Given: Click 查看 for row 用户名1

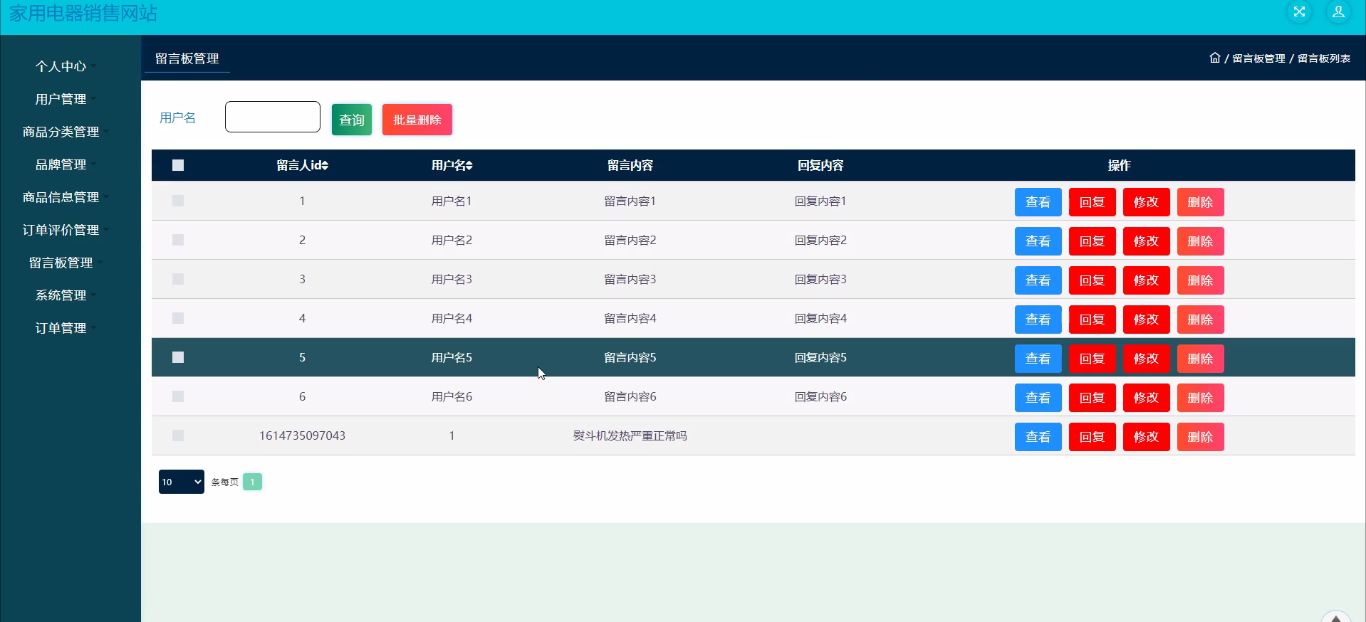Looking at the screenshot, I should [1038, 202].
